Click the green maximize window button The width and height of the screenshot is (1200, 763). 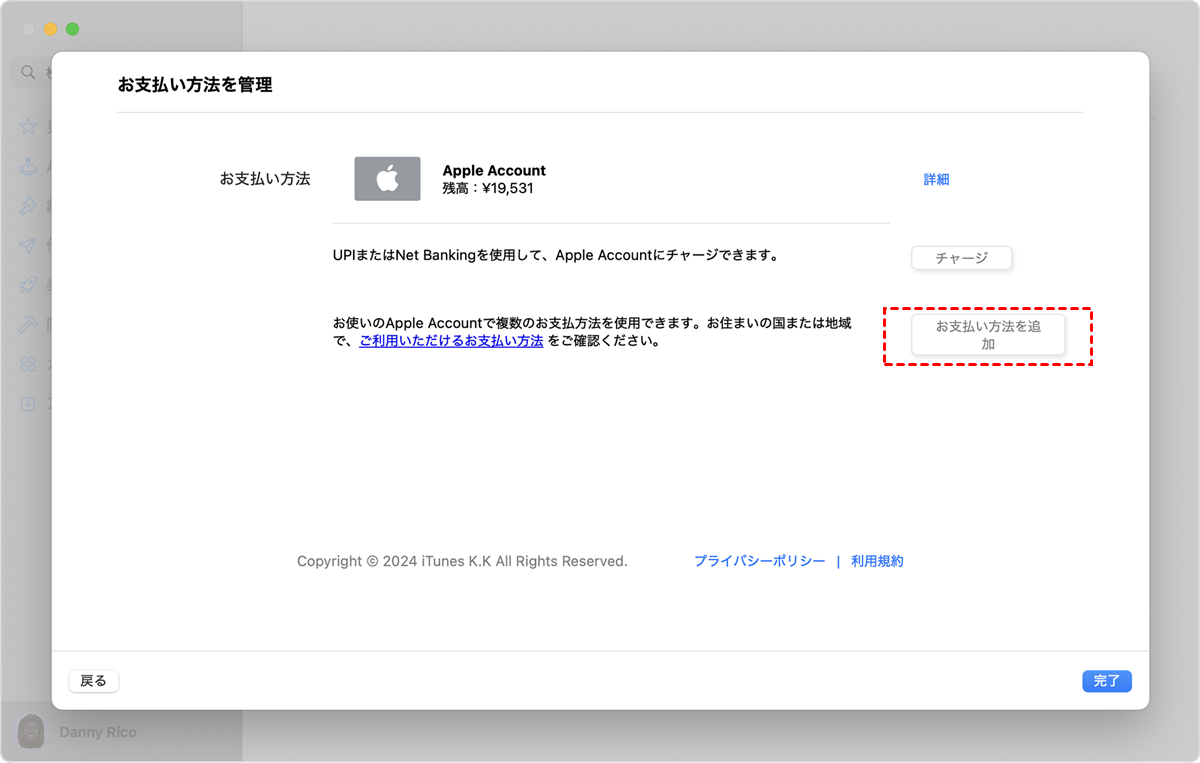pos(72,30)
